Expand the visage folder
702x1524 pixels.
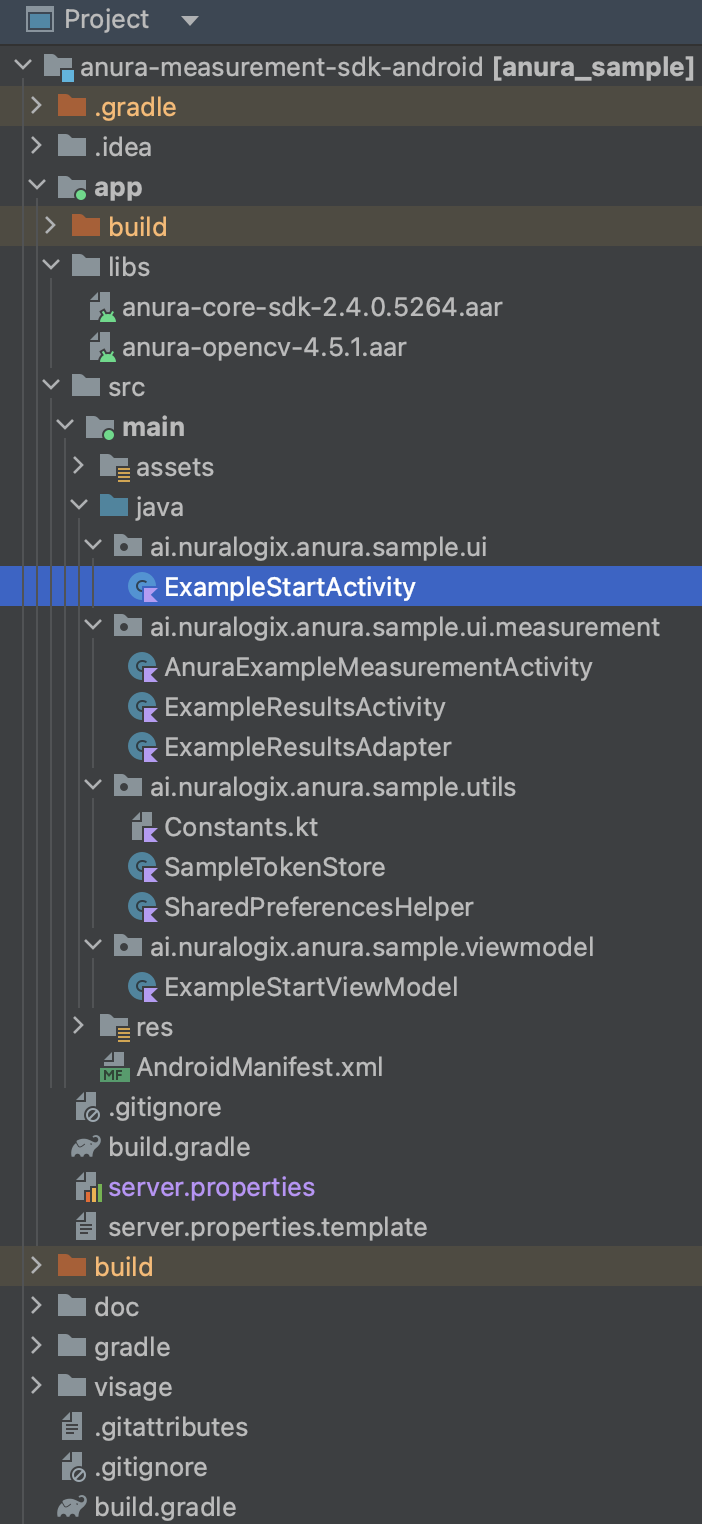pos(36,1387)
